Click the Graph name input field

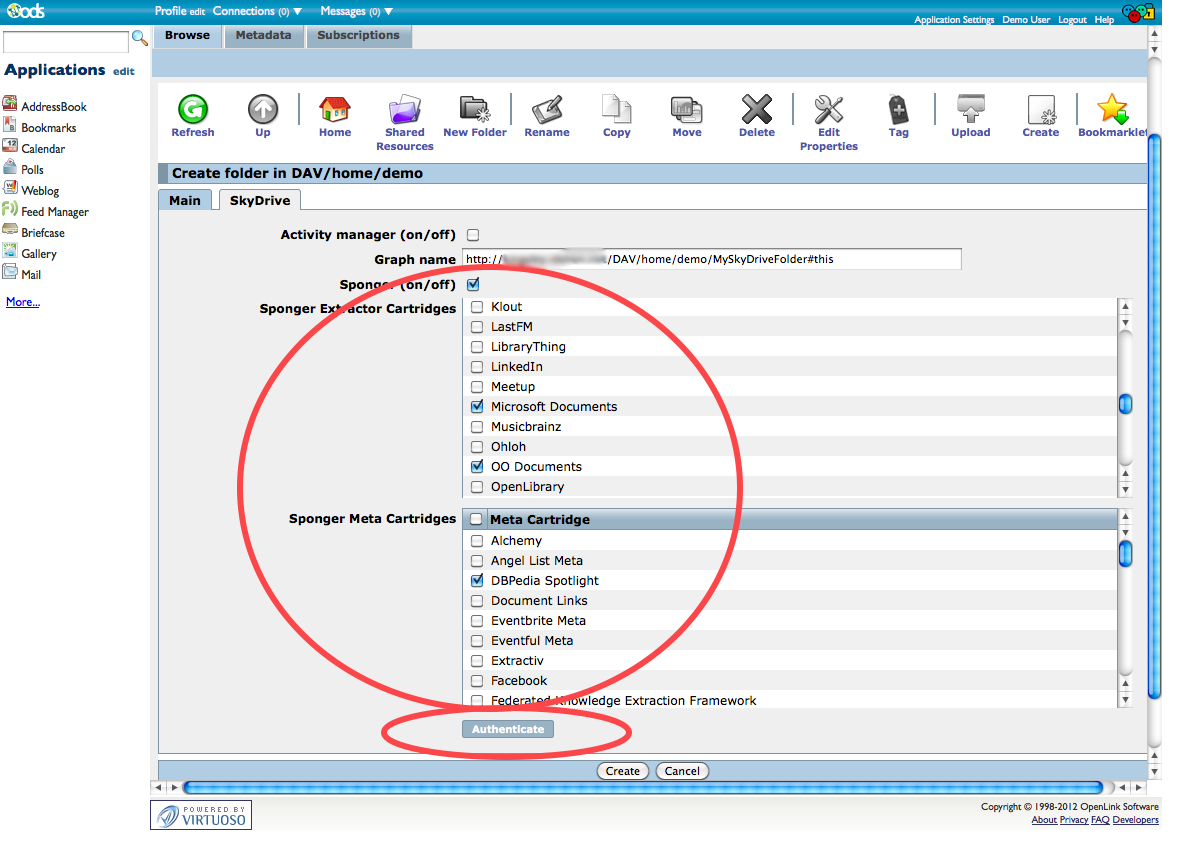coord(711,259)
